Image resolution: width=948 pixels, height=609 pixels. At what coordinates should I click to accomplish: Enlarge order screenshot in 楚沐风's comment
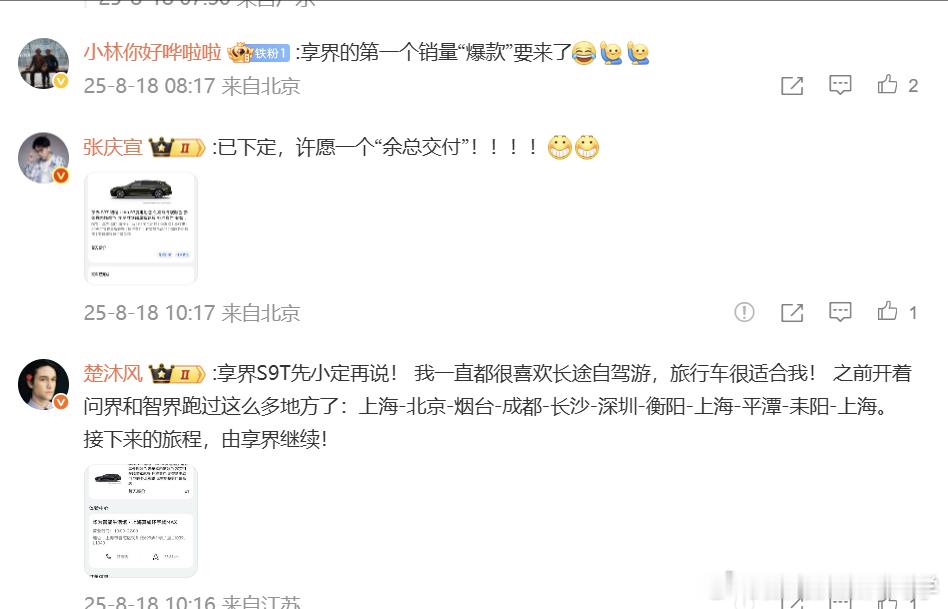coord(141,521)
